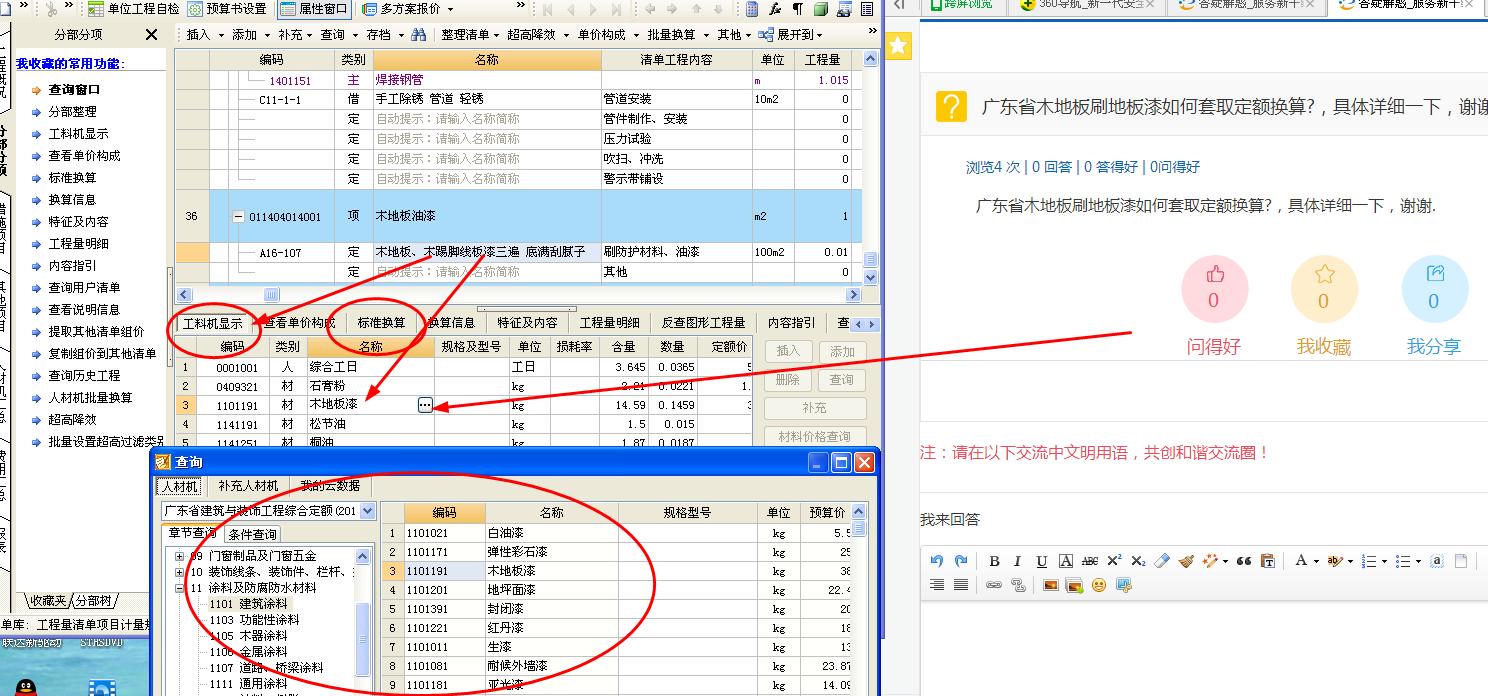Apply underline formatting in editor

coord(1041,561)
